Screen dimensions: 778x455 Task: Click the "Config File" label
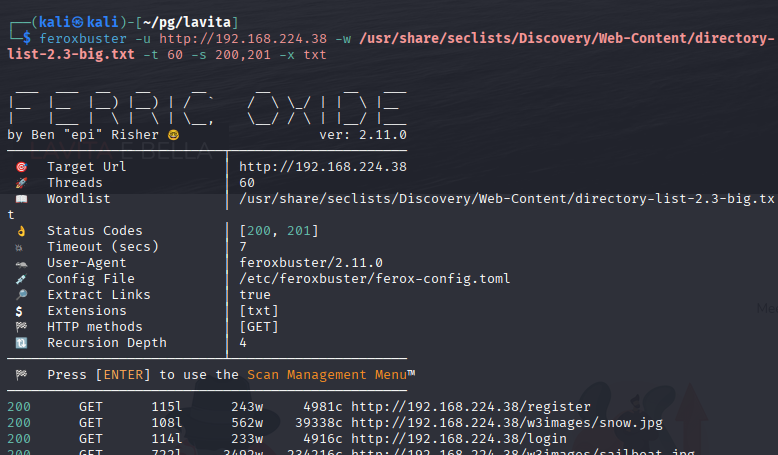click(x=91, y=279)
